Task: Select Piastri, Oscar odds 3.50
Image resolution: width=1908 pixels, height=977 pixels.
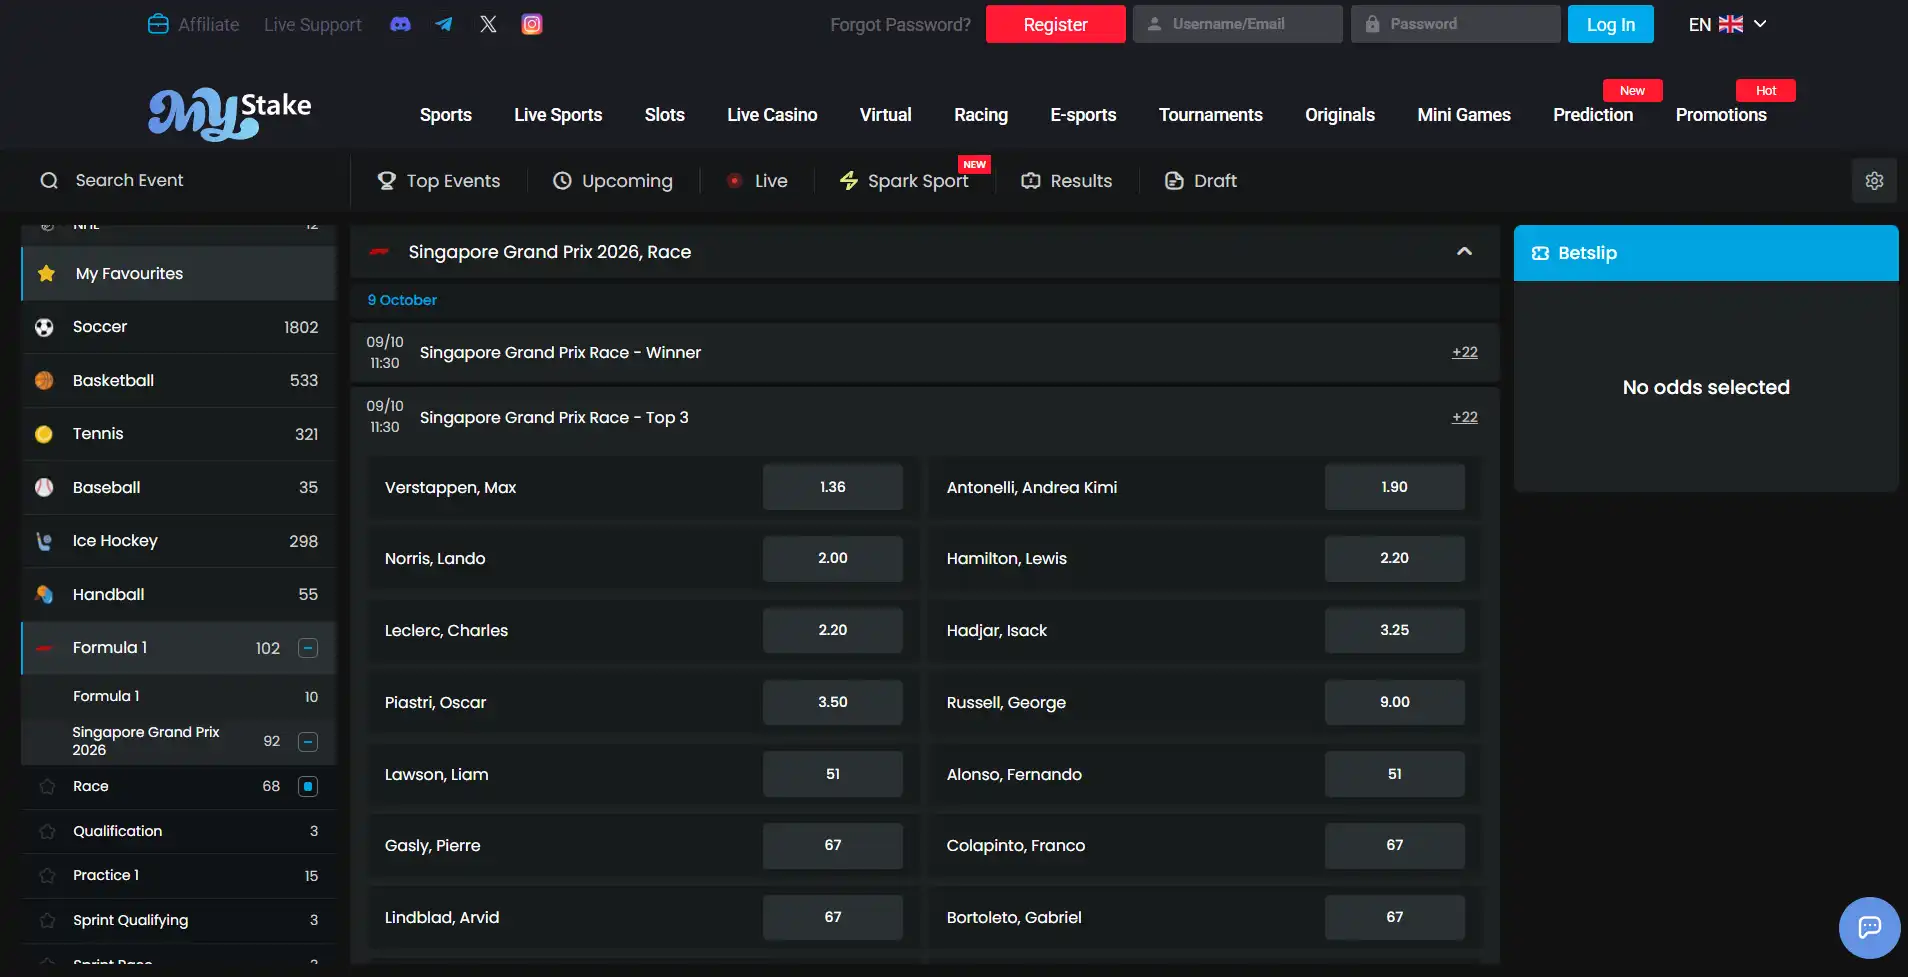Action: click(x=832, y=702)
